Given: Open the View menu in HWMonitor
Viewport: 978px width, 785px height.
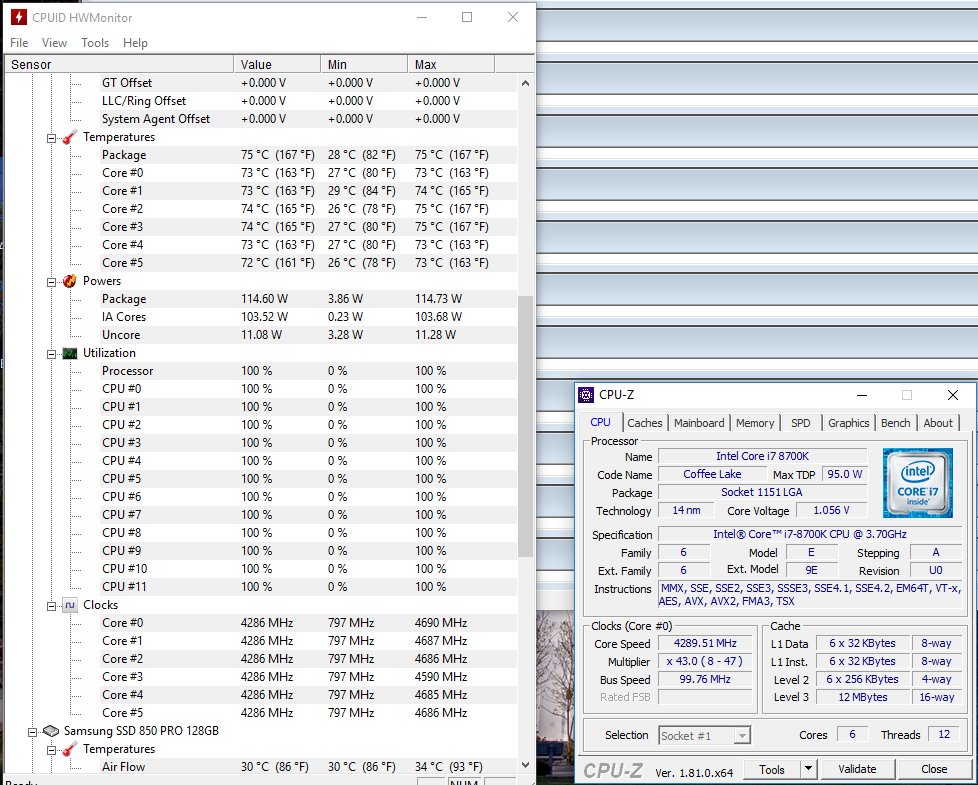Looking at the screenshot, I should point(54,42).
